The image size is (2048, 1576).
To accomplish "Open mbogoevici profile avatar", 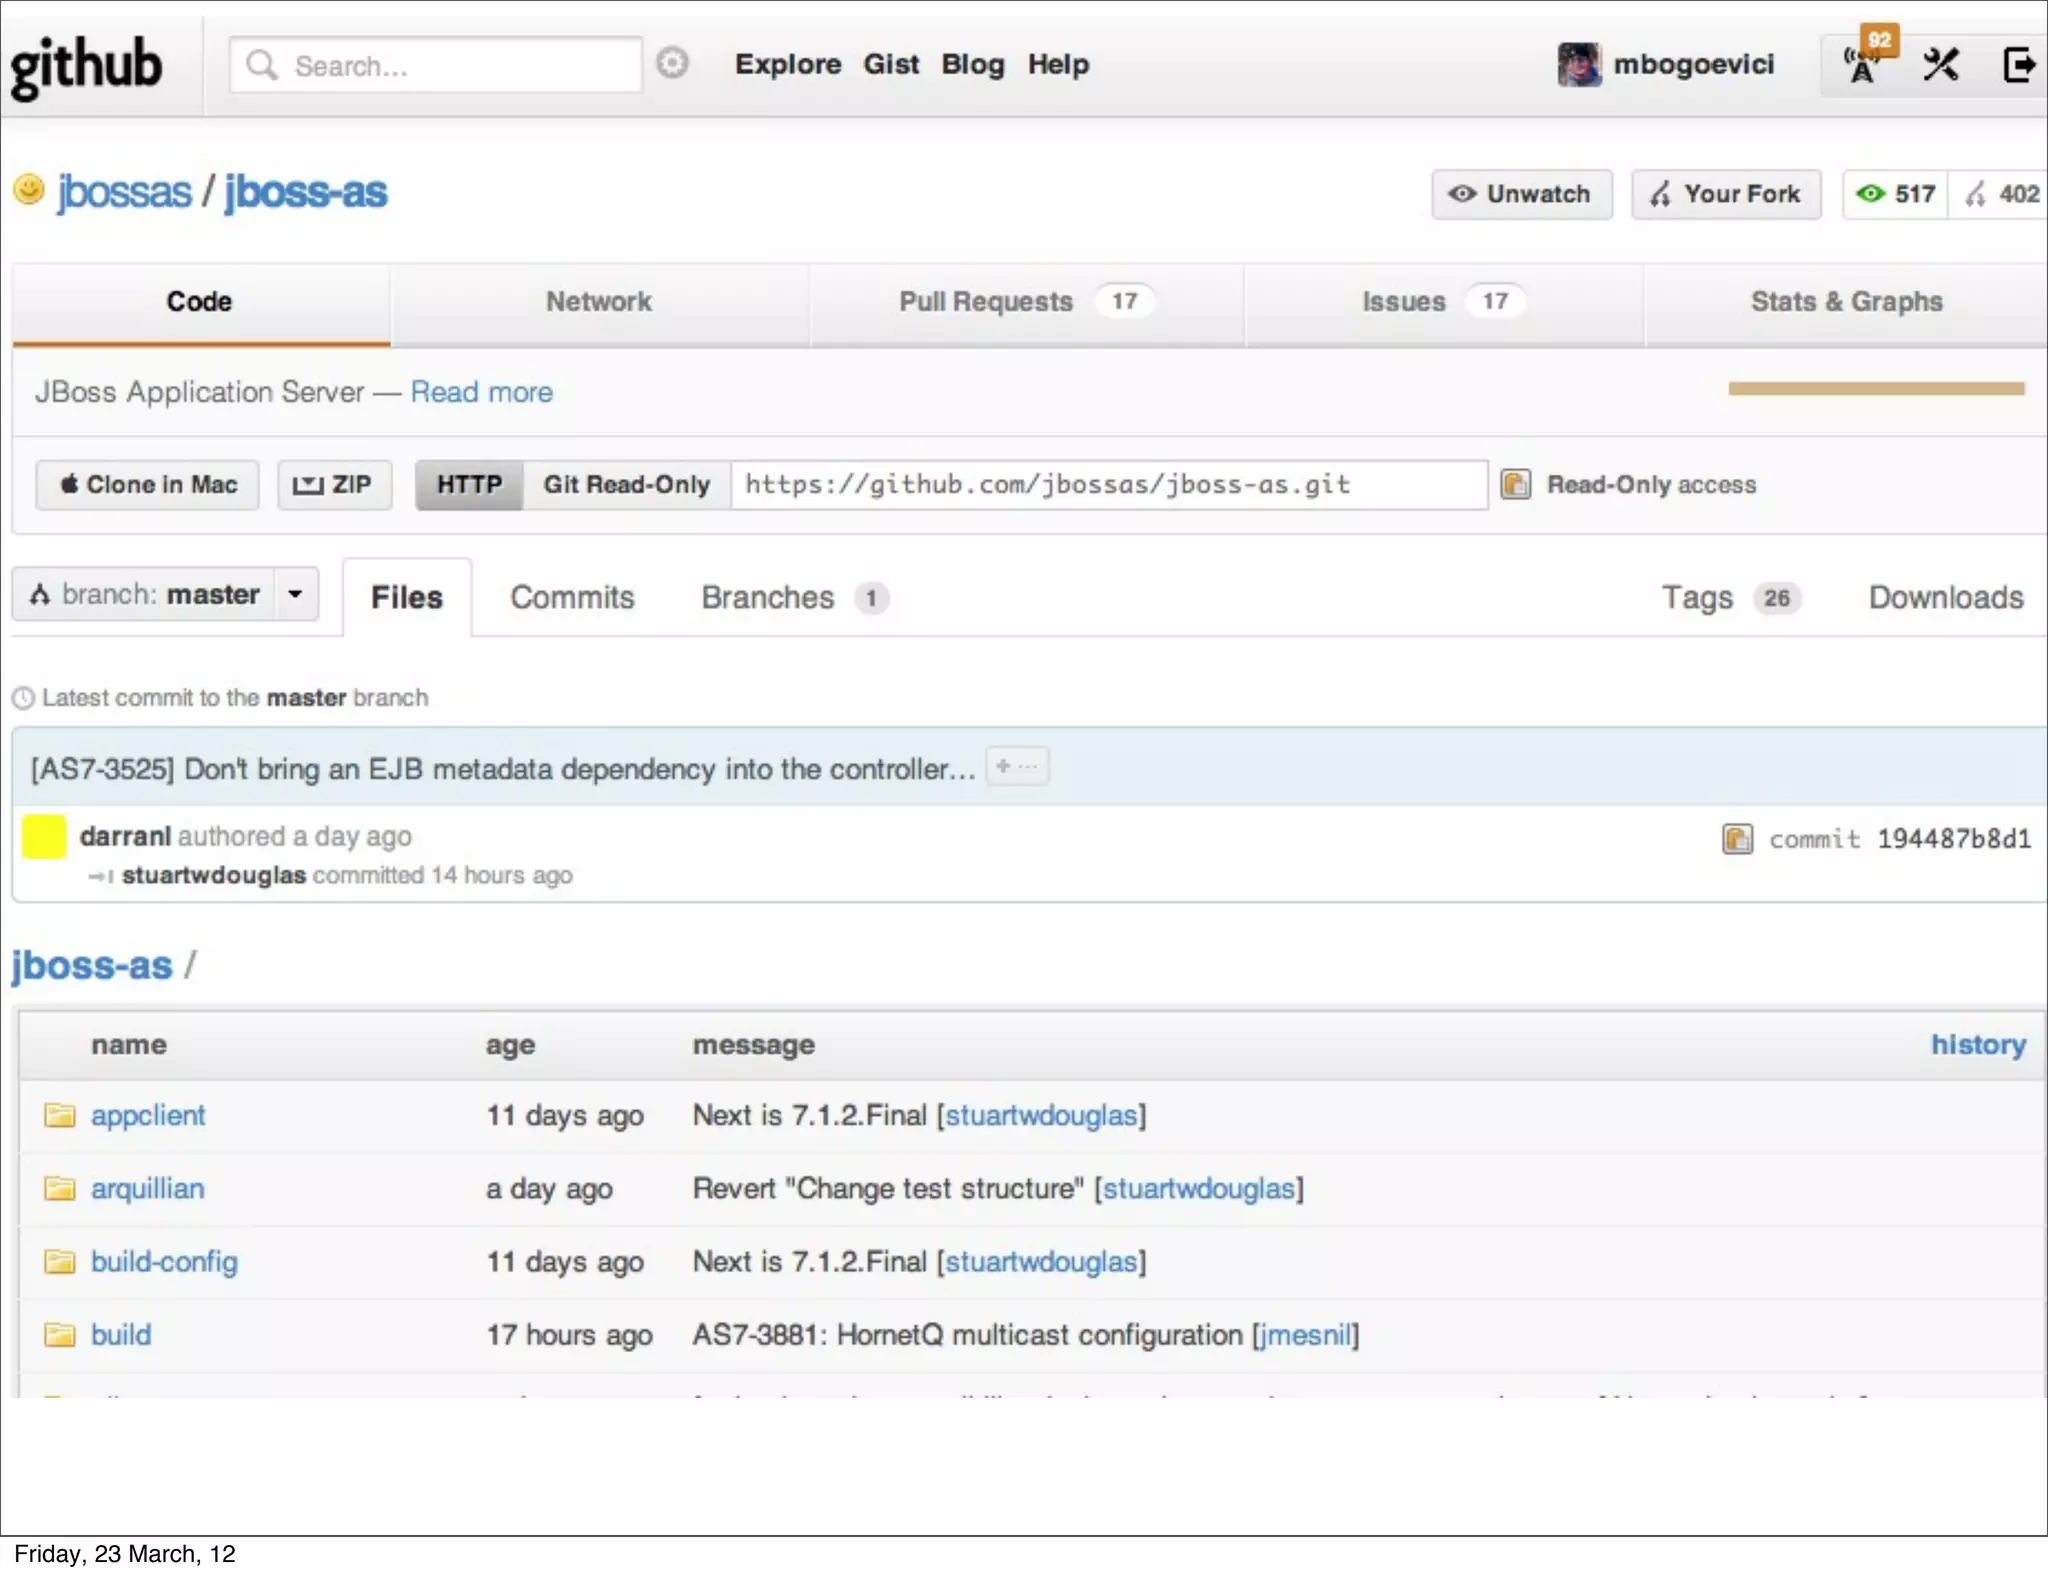I will coord(1579,65).
